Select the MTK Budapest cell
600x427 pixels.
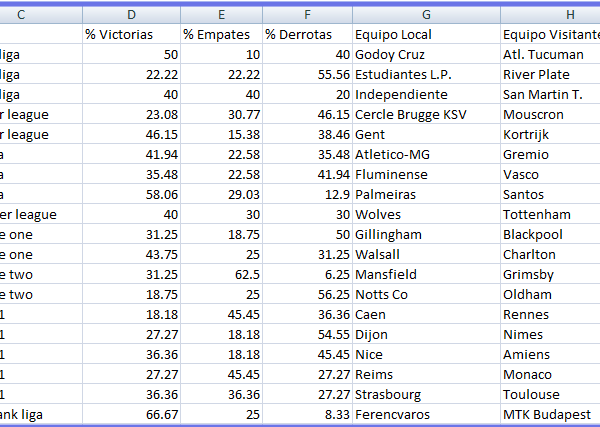tap(550, 414)
